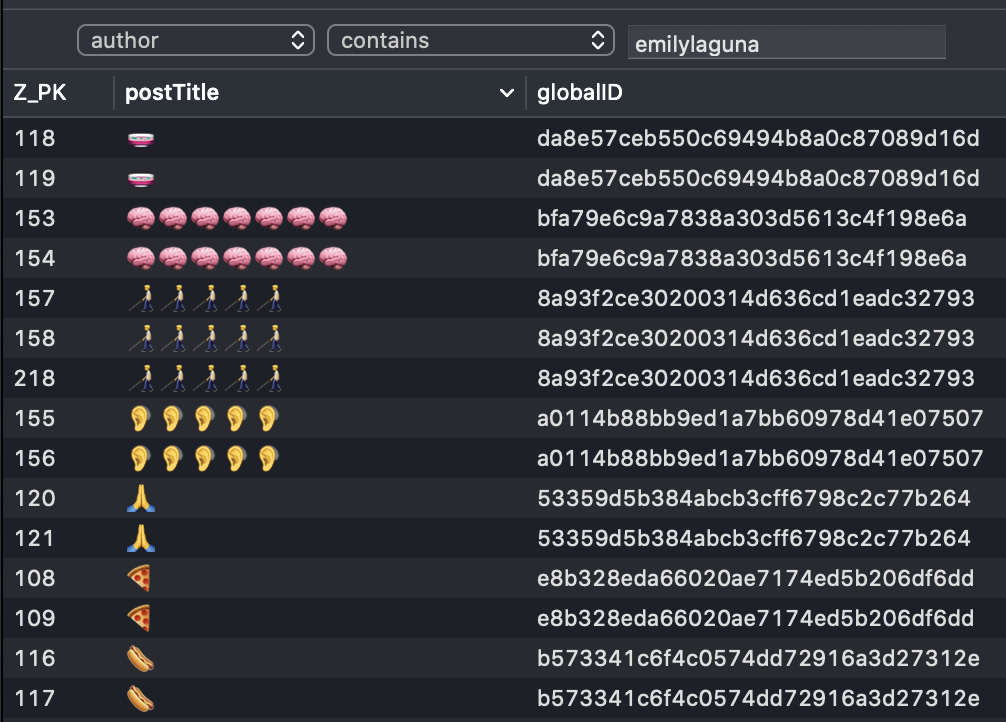Viewport: 1006px width, 722px height.
Task: Select globalID b573341c… in row 117
Action: [x=758, y=698]
